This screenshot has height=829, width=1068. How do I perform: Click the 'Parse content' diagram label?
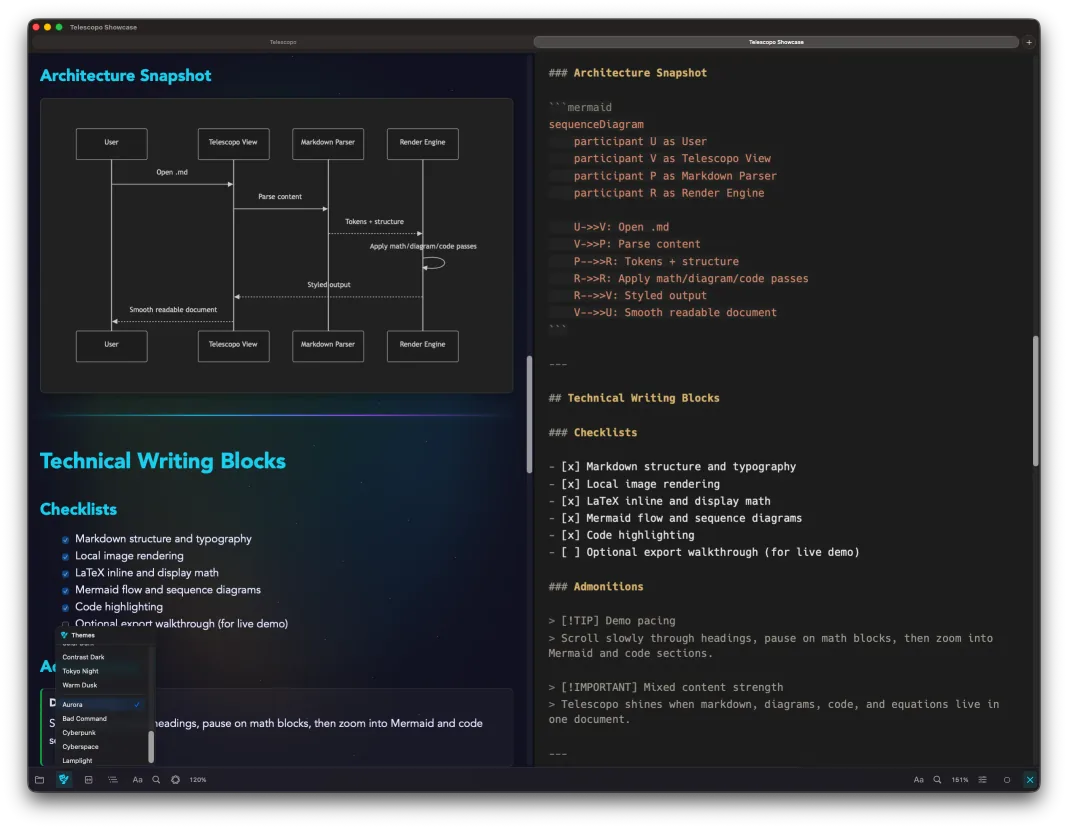tap(280, 197)
